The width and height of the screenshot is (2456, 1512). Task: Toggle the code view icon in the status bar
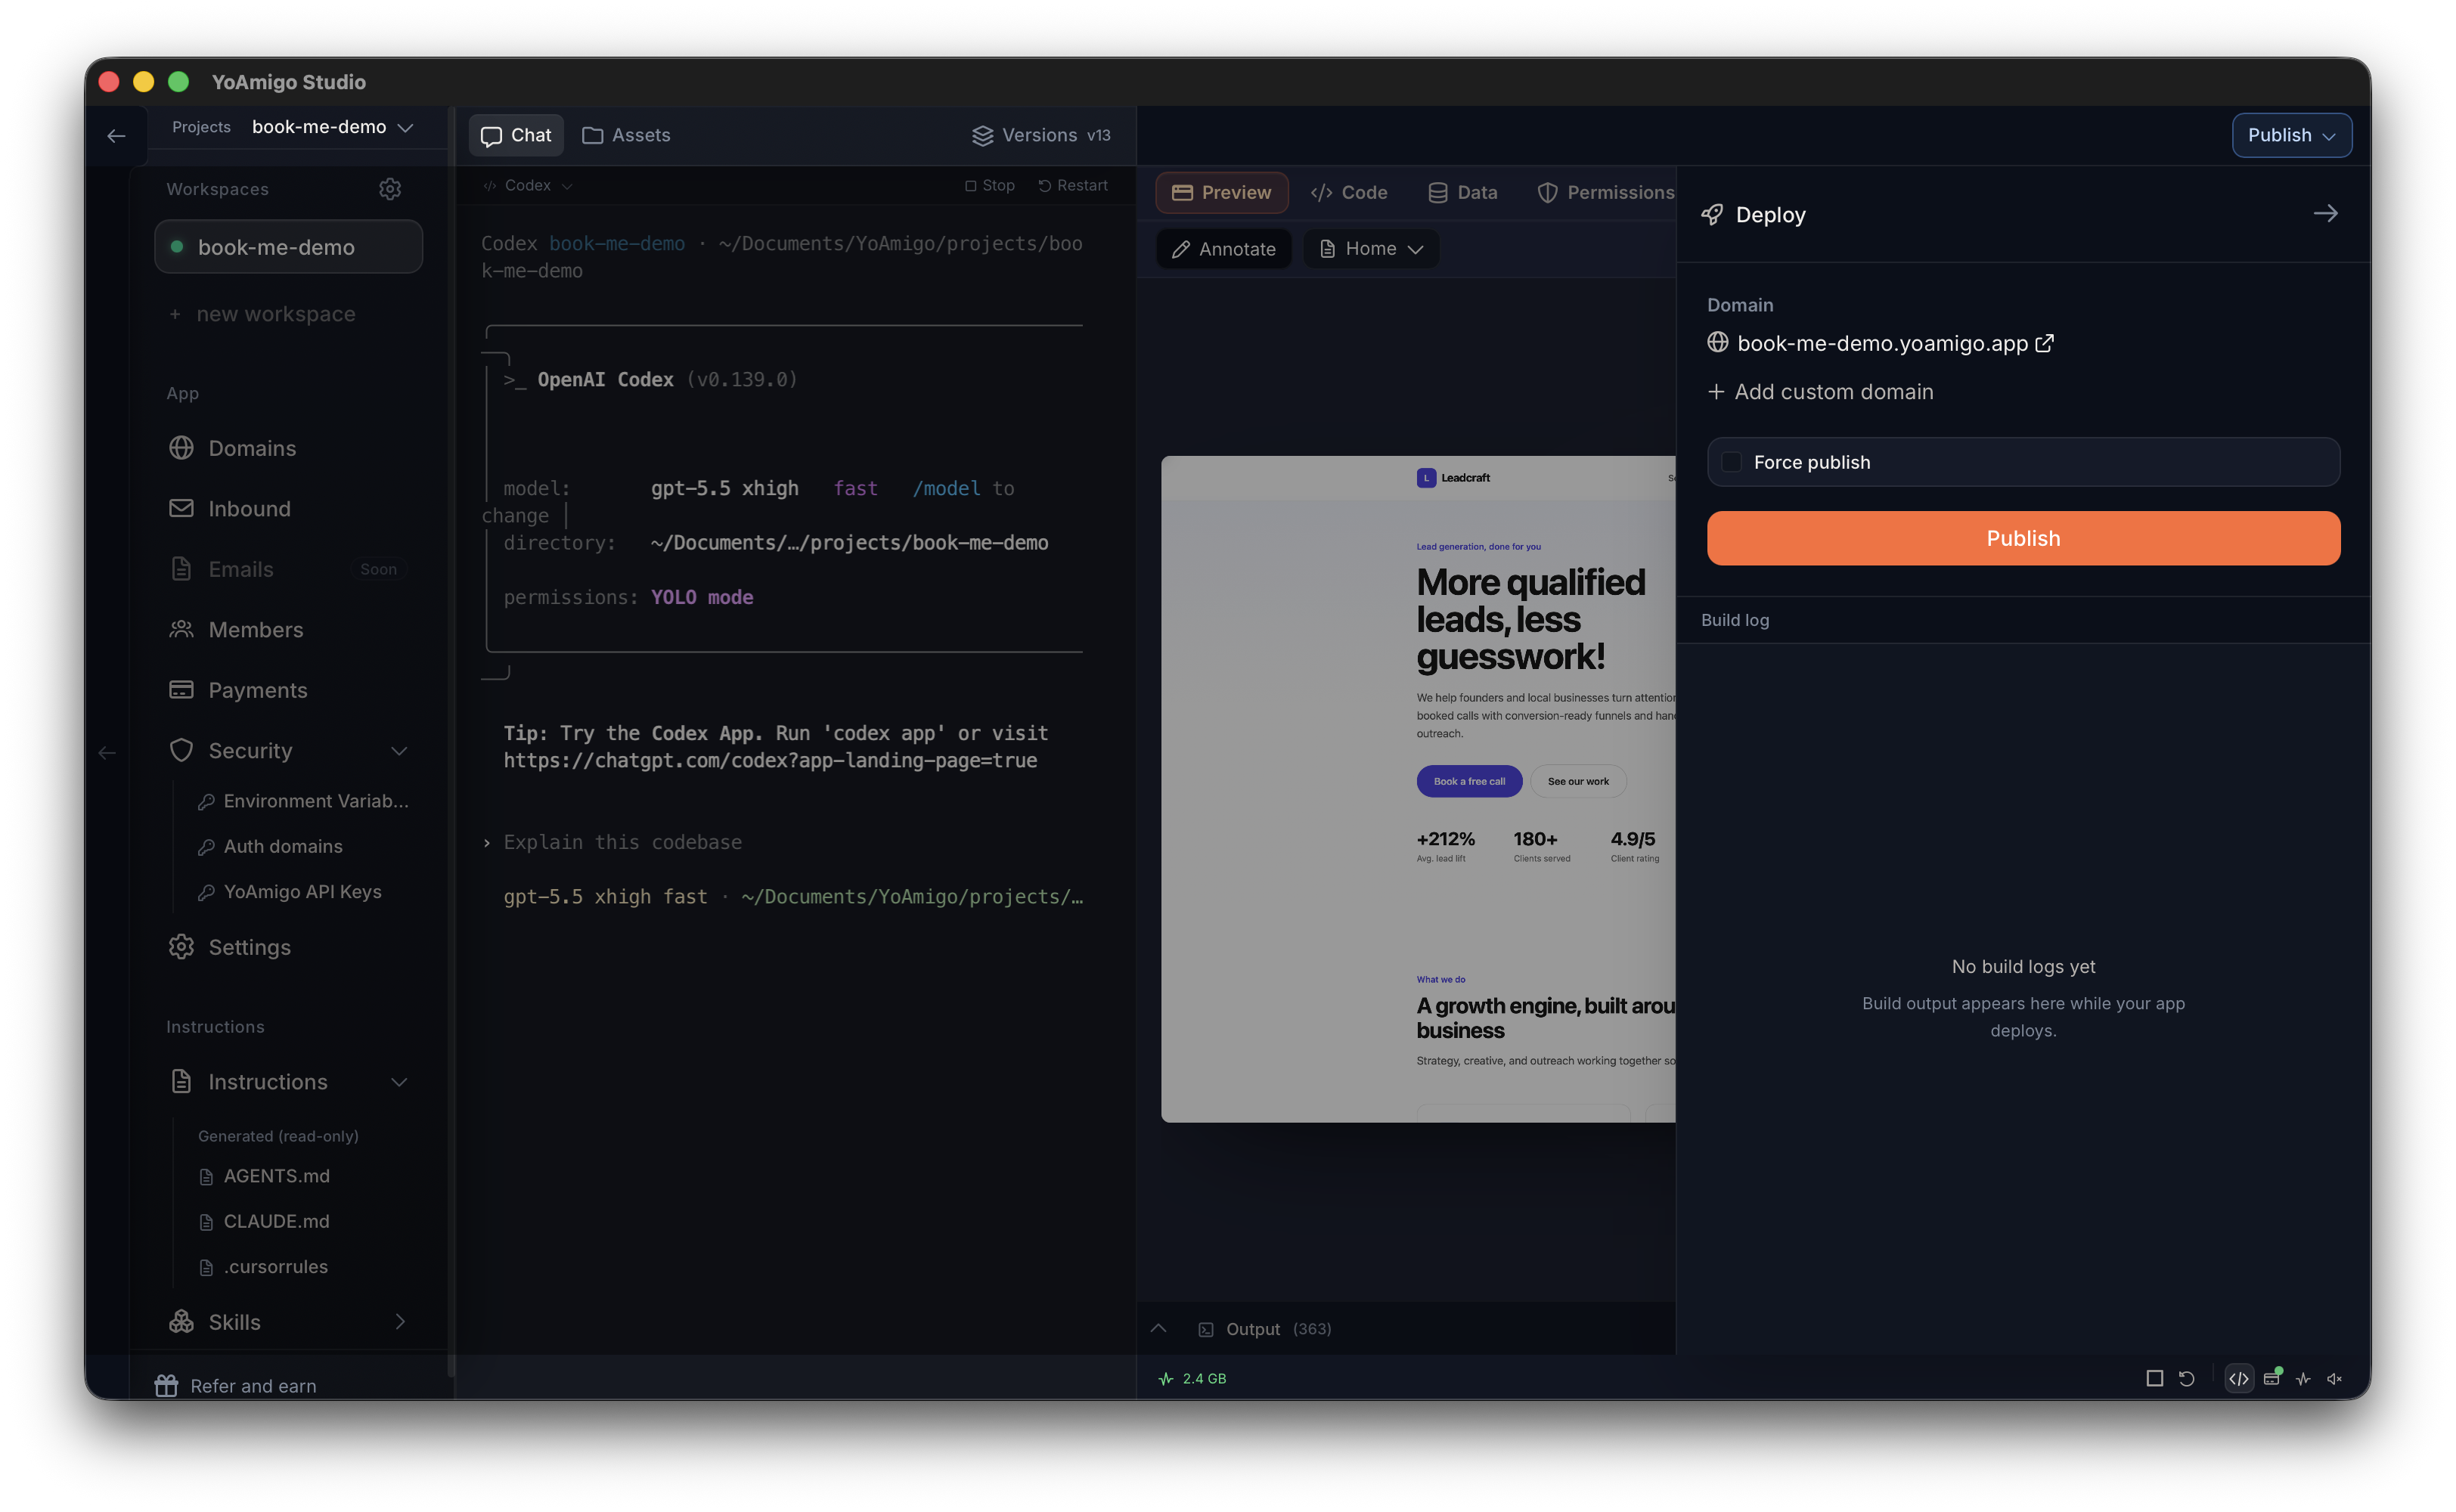point(2238,1378)
